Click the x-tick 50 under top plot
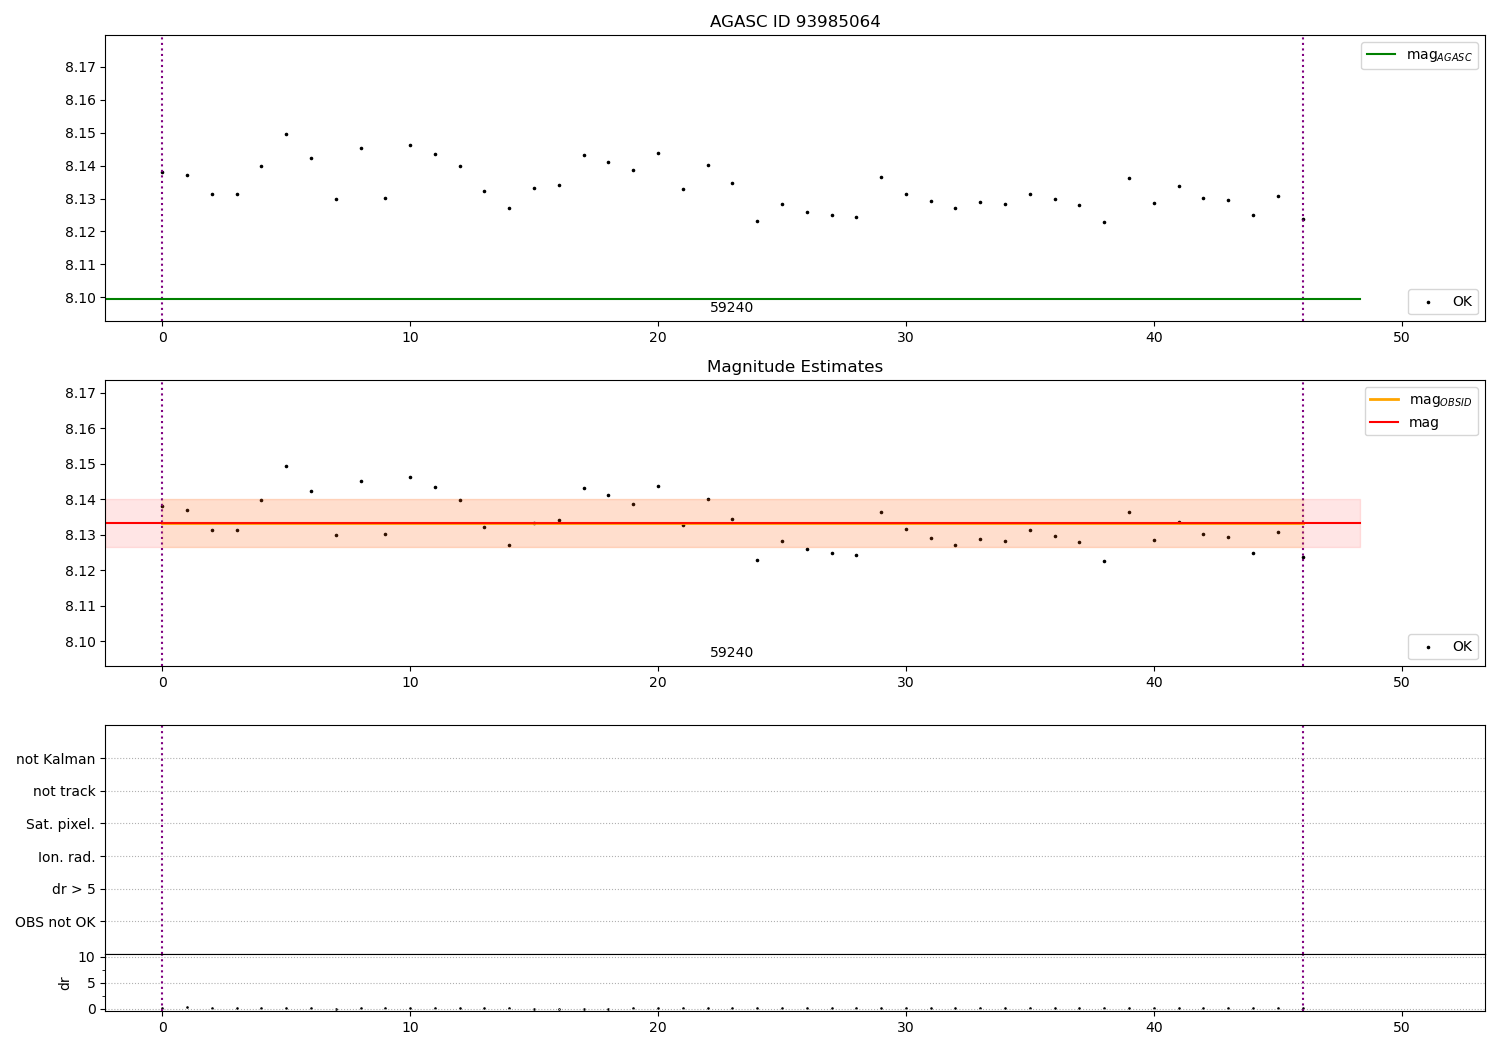Viewport: 1500px width, 1050px height. [1401, 338]
